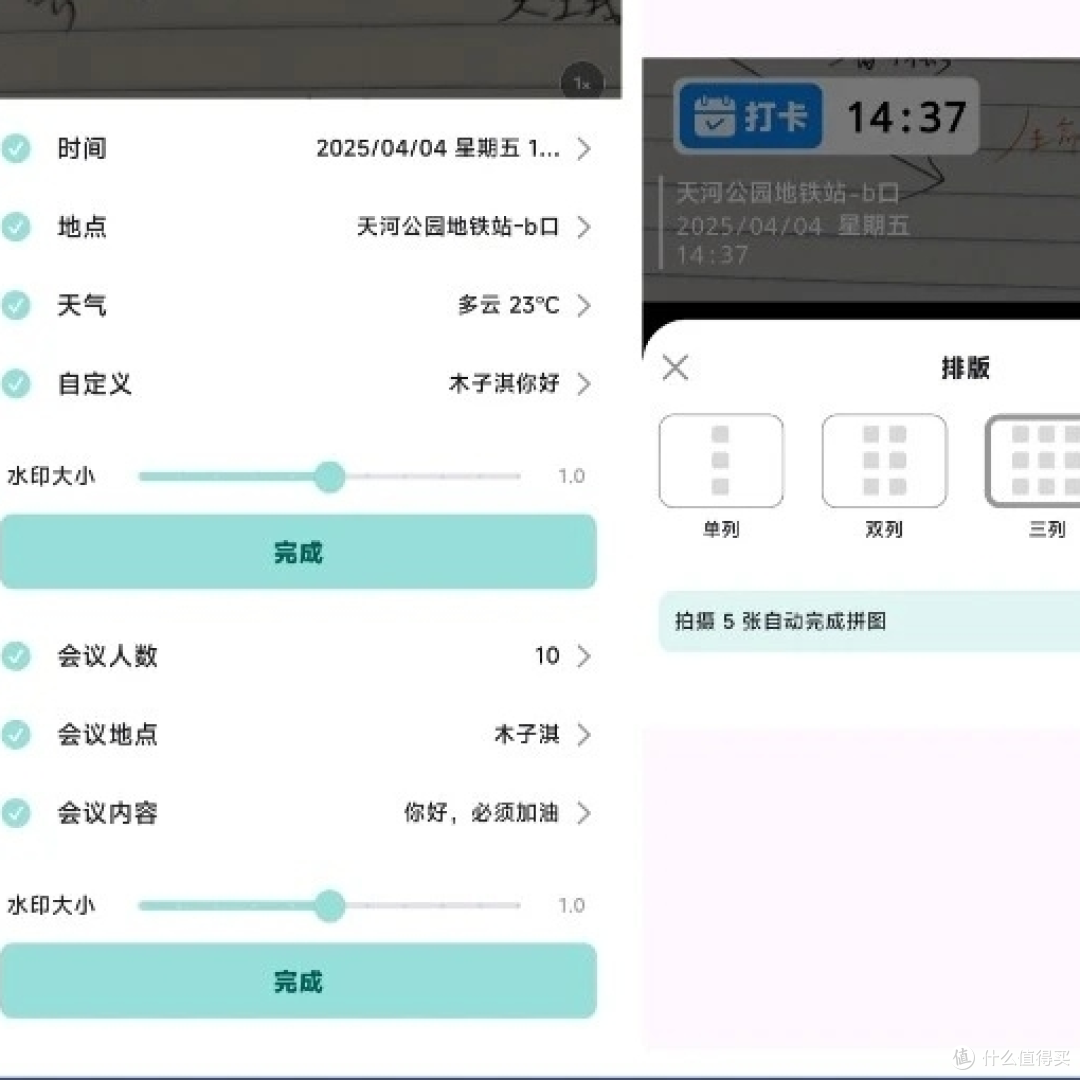This screenshot has height=1080, width=1080.
Task: Open the 自定义 row chevron
Action: tap(583, 384)
